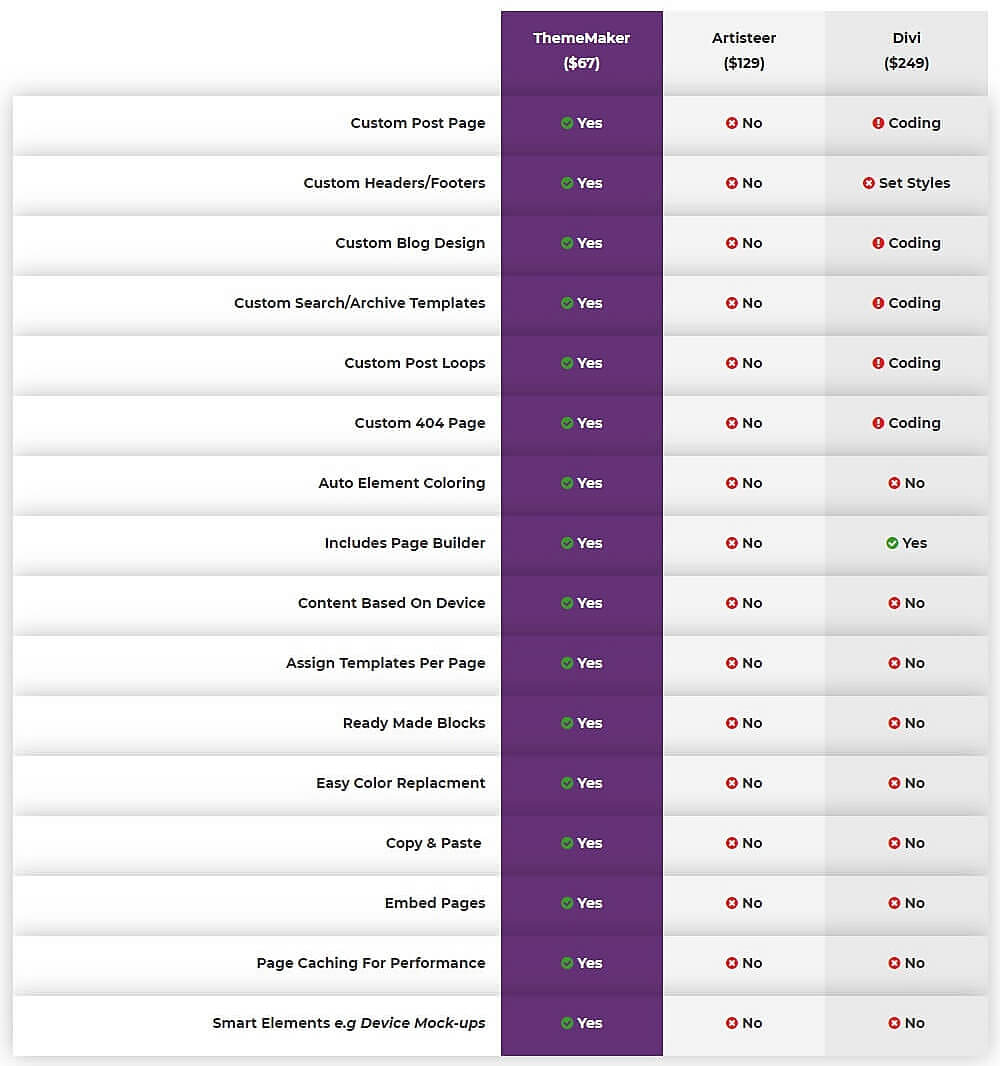Click the red X icon in Artisteer Custom Headers/Footers row
Viewport: 1000px width, 1066px height.
coord(731,183)
